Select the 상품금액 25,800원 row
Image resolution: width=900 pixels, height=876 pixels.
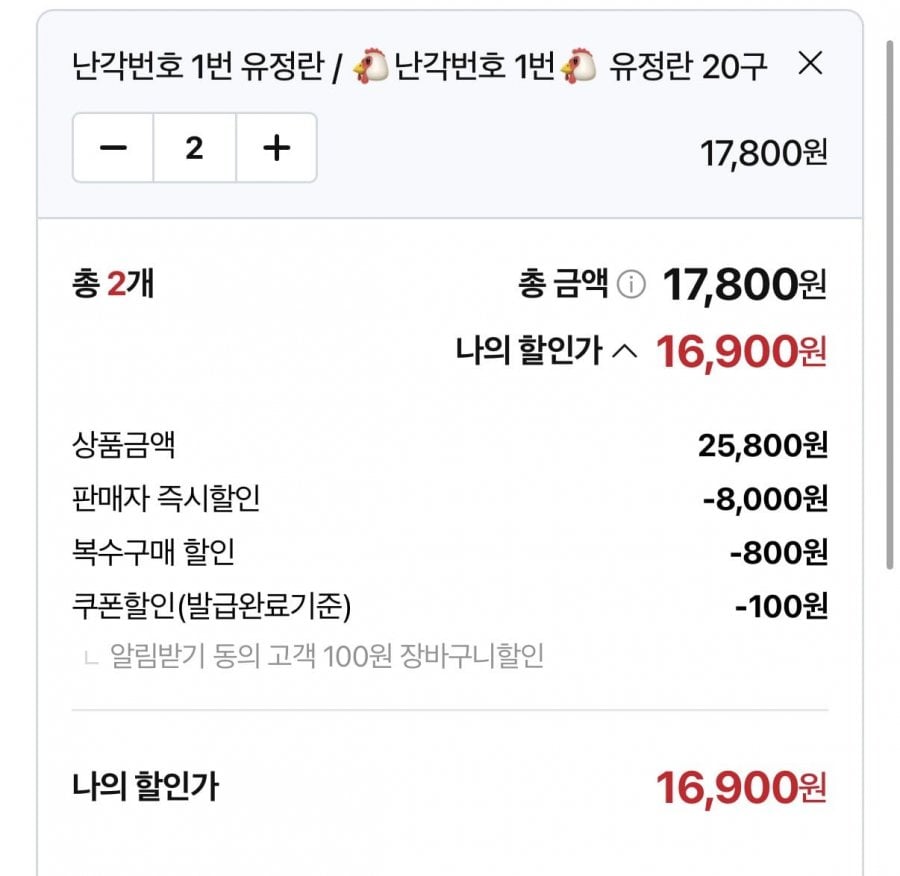point(449,445)
